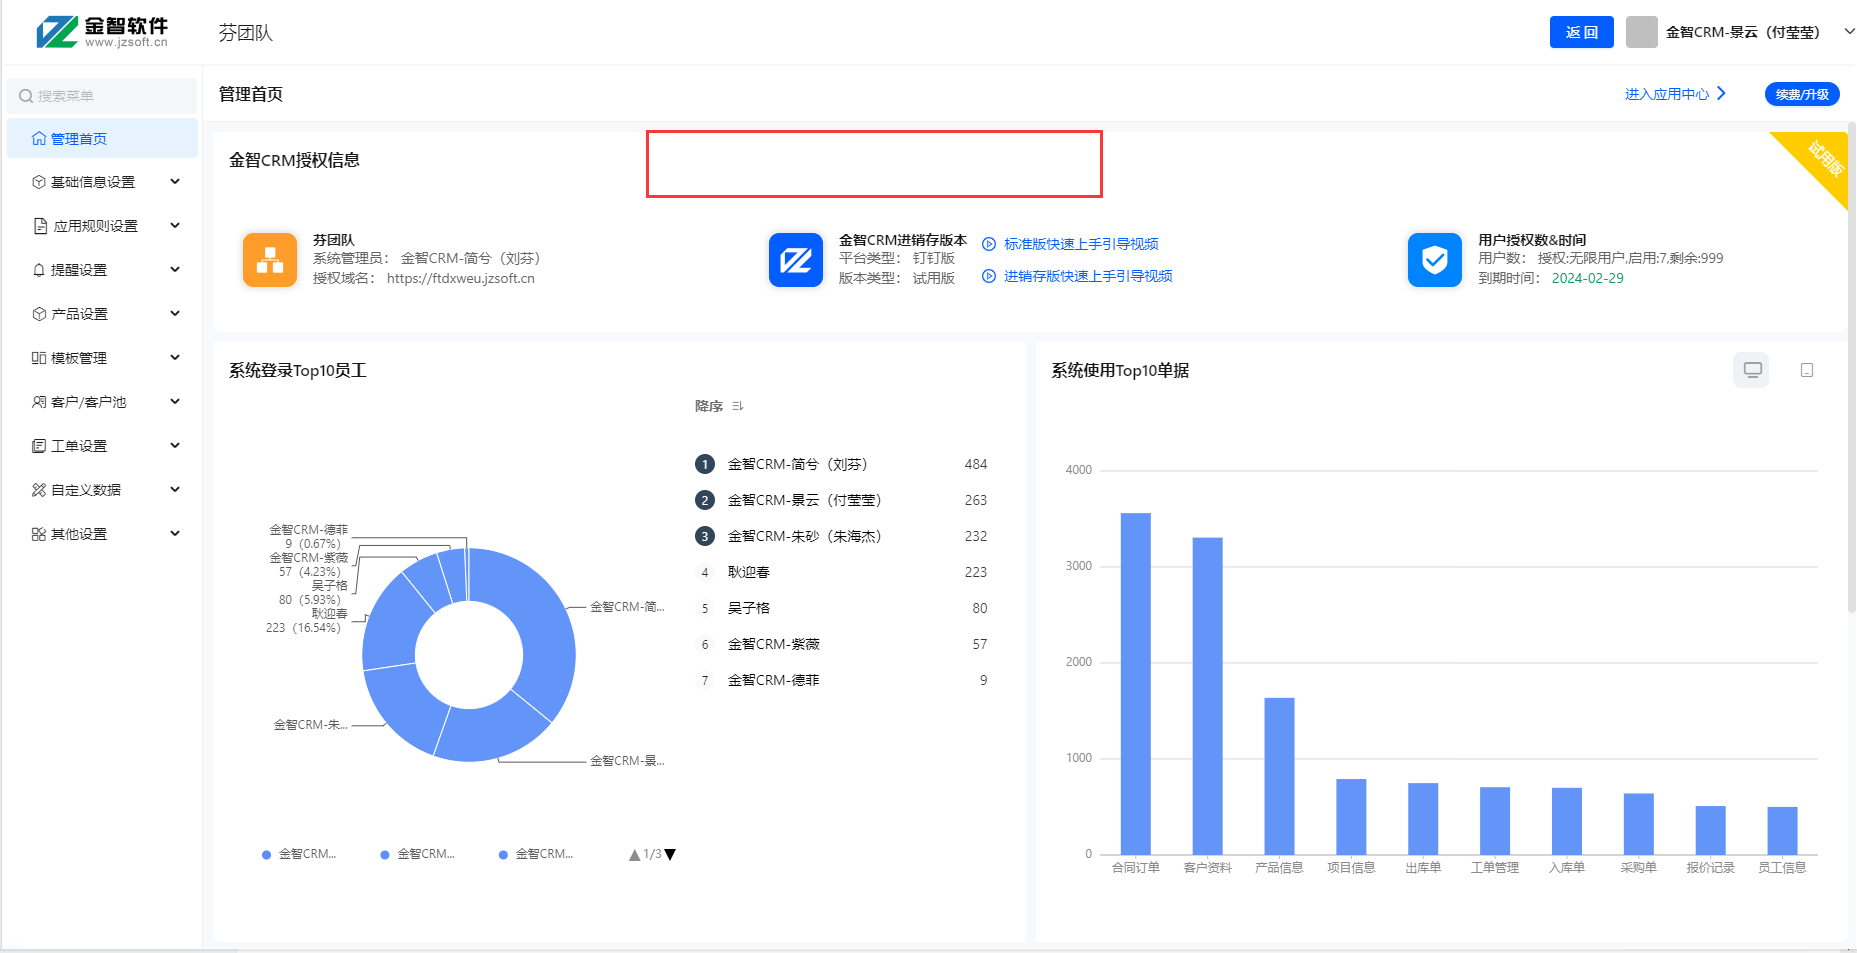The height and width of the screenshot is (953, 1857).
Task: Go to next legend page arrow
Action: coord(670,855)
